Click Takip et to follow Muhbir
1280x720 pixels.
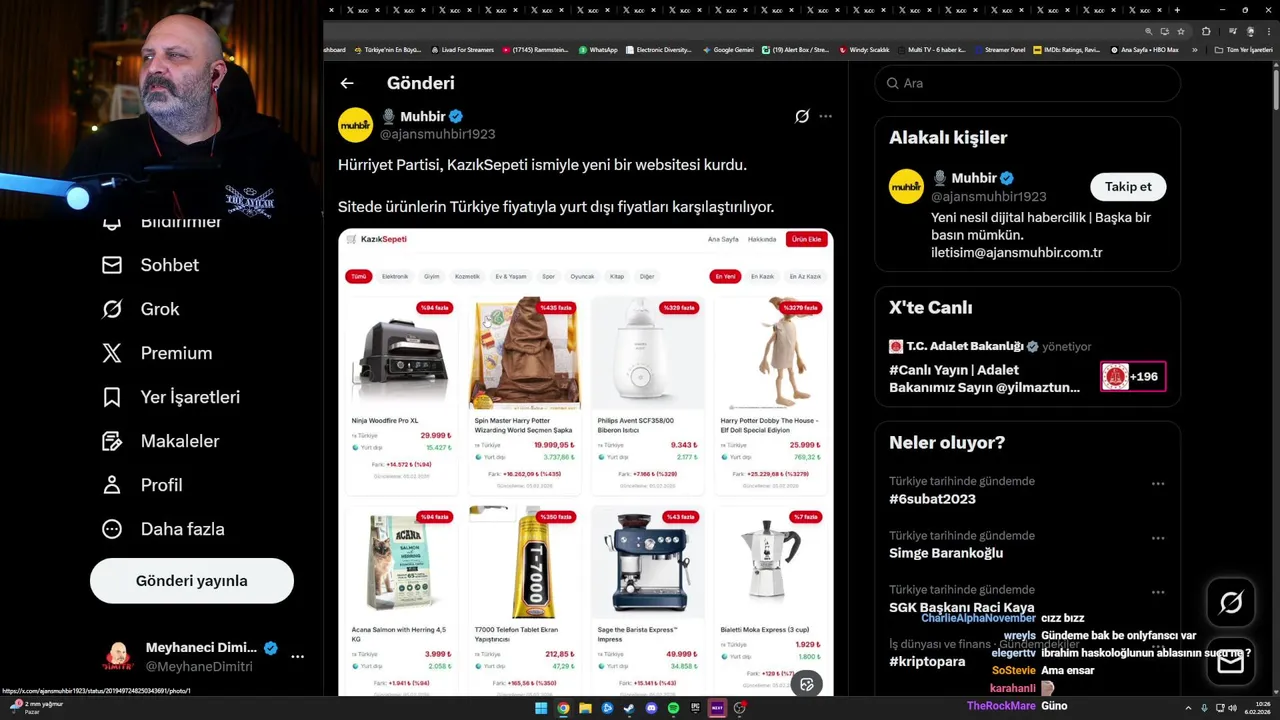click(x=1128, y=187)
